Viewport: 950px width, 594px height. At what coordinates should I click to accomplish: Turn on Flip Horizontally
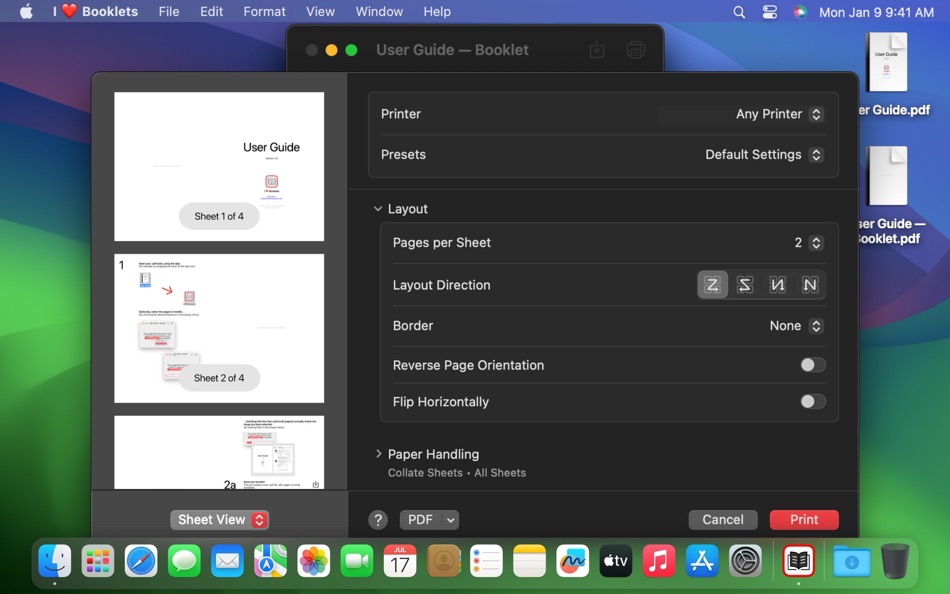coord(812,401)
